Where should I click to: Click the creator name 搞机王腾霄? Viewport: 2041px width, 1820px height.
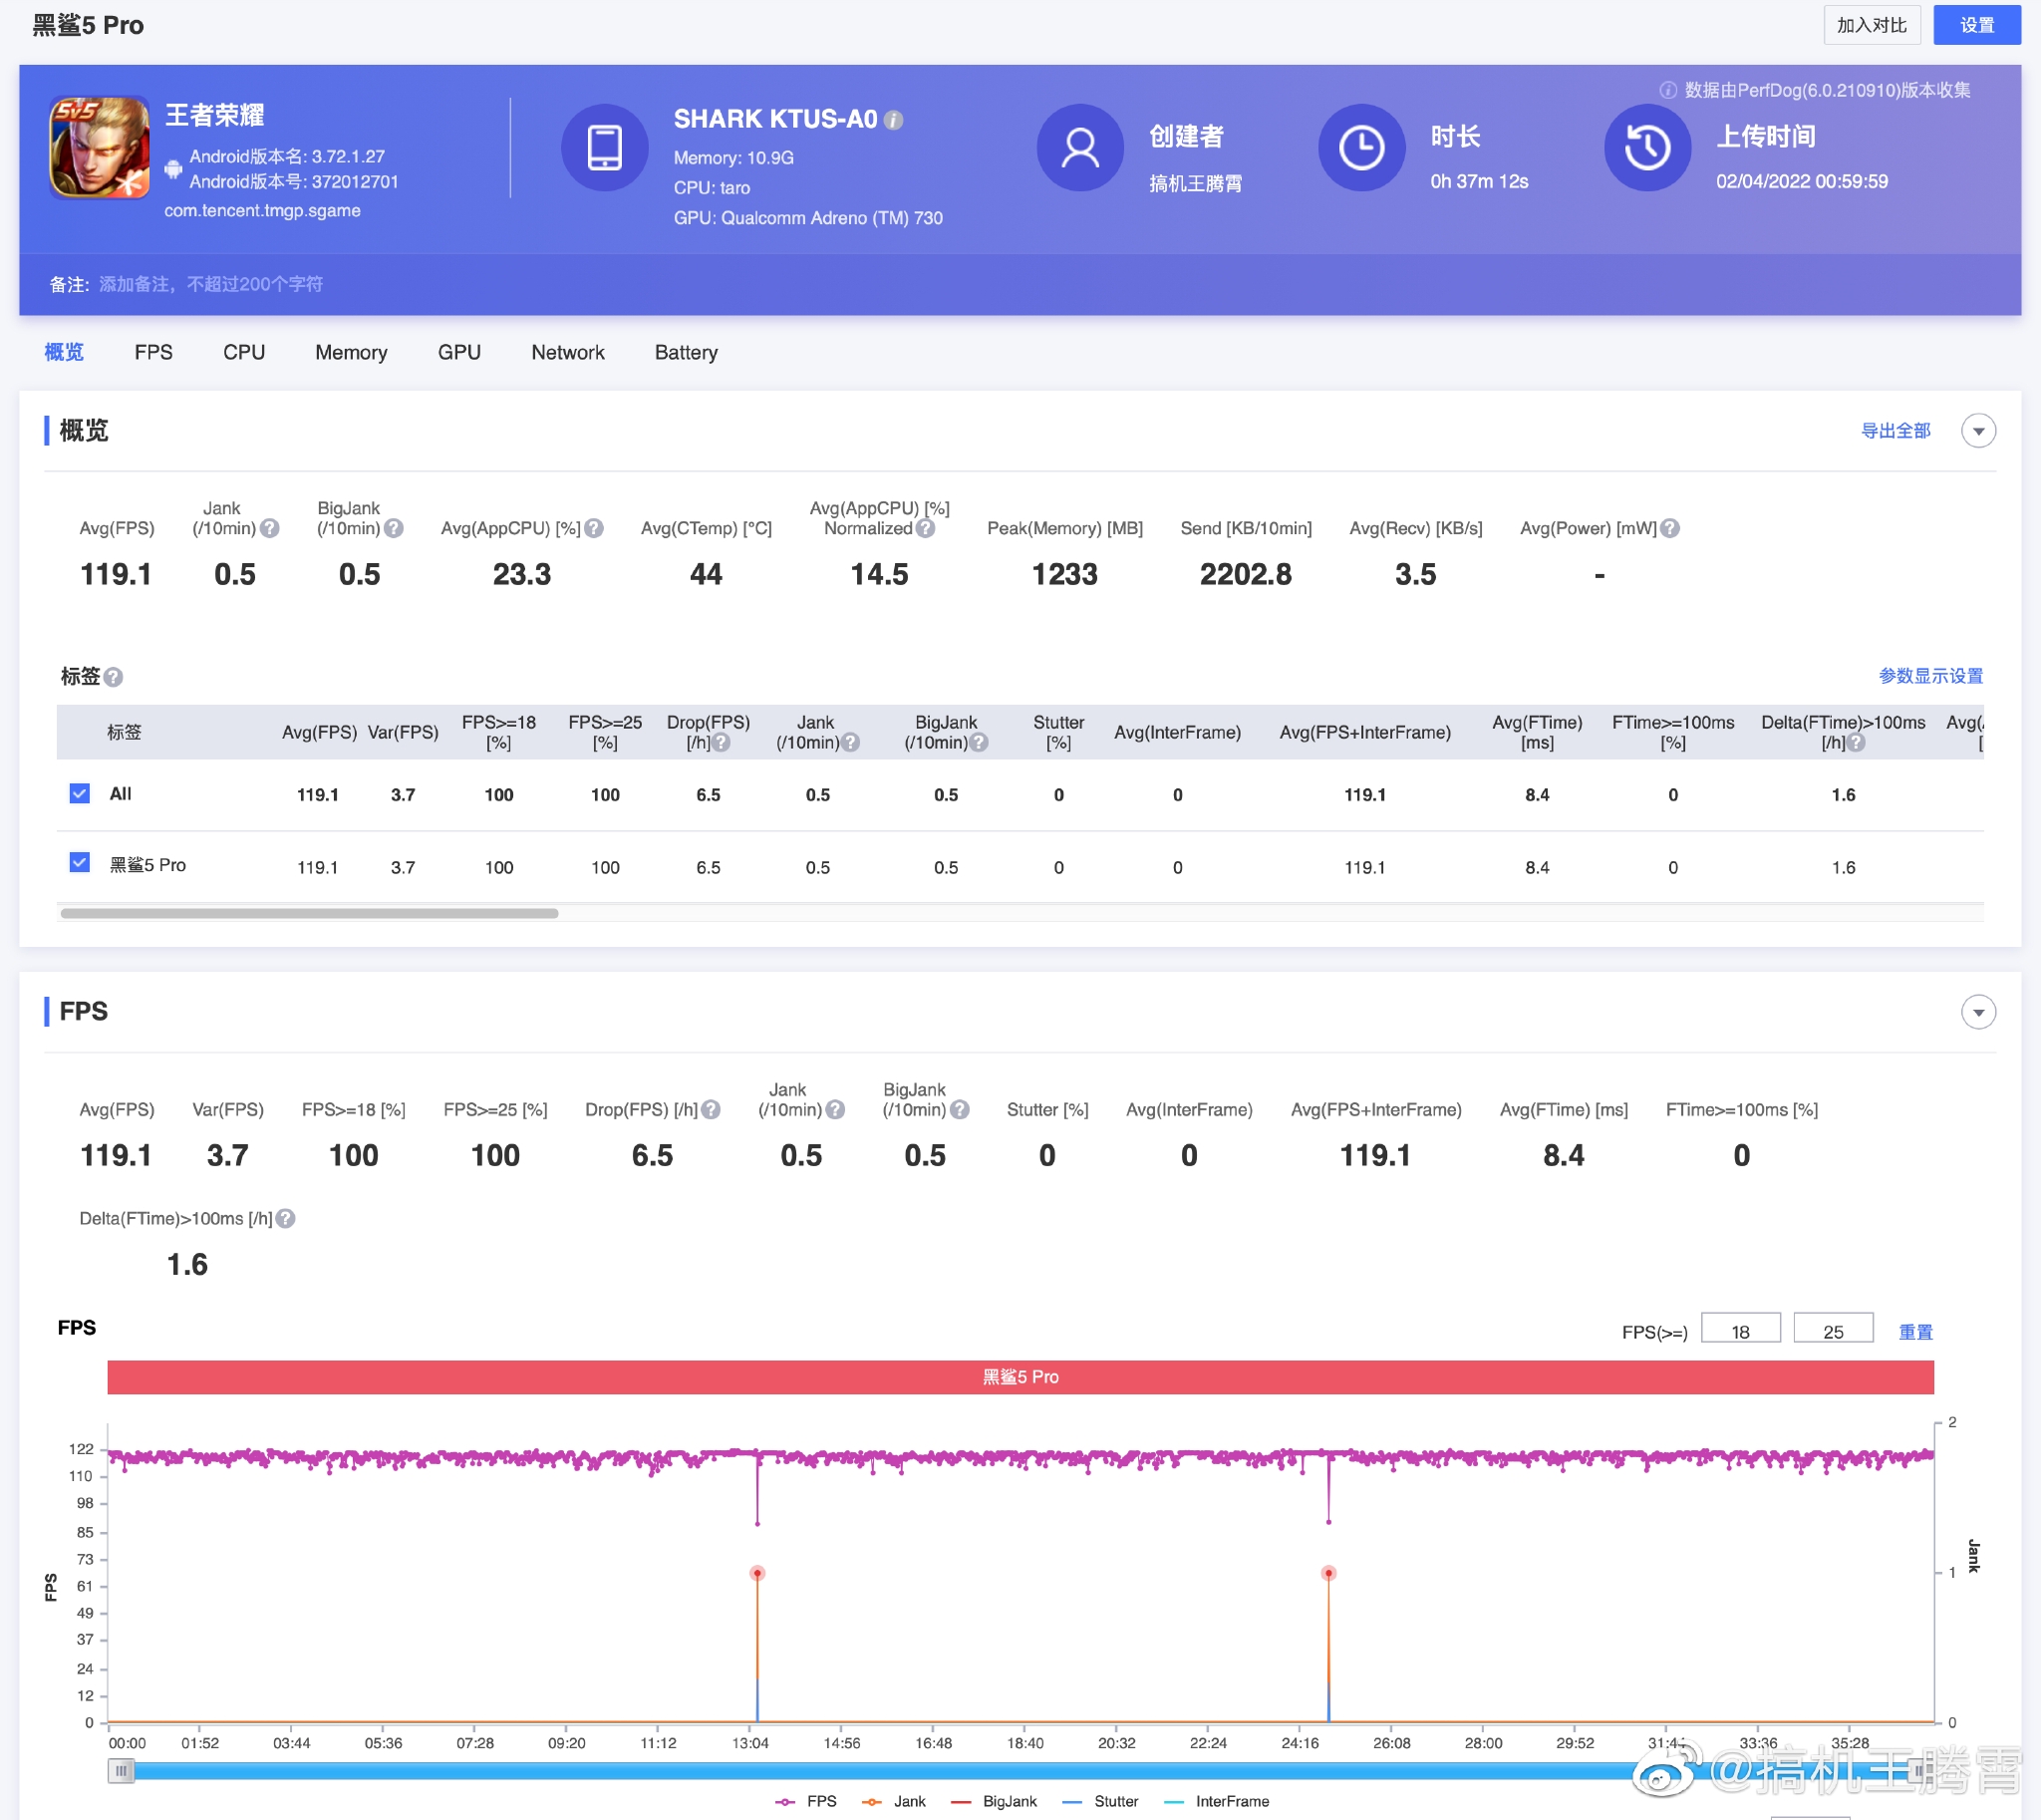(1195, 183)
